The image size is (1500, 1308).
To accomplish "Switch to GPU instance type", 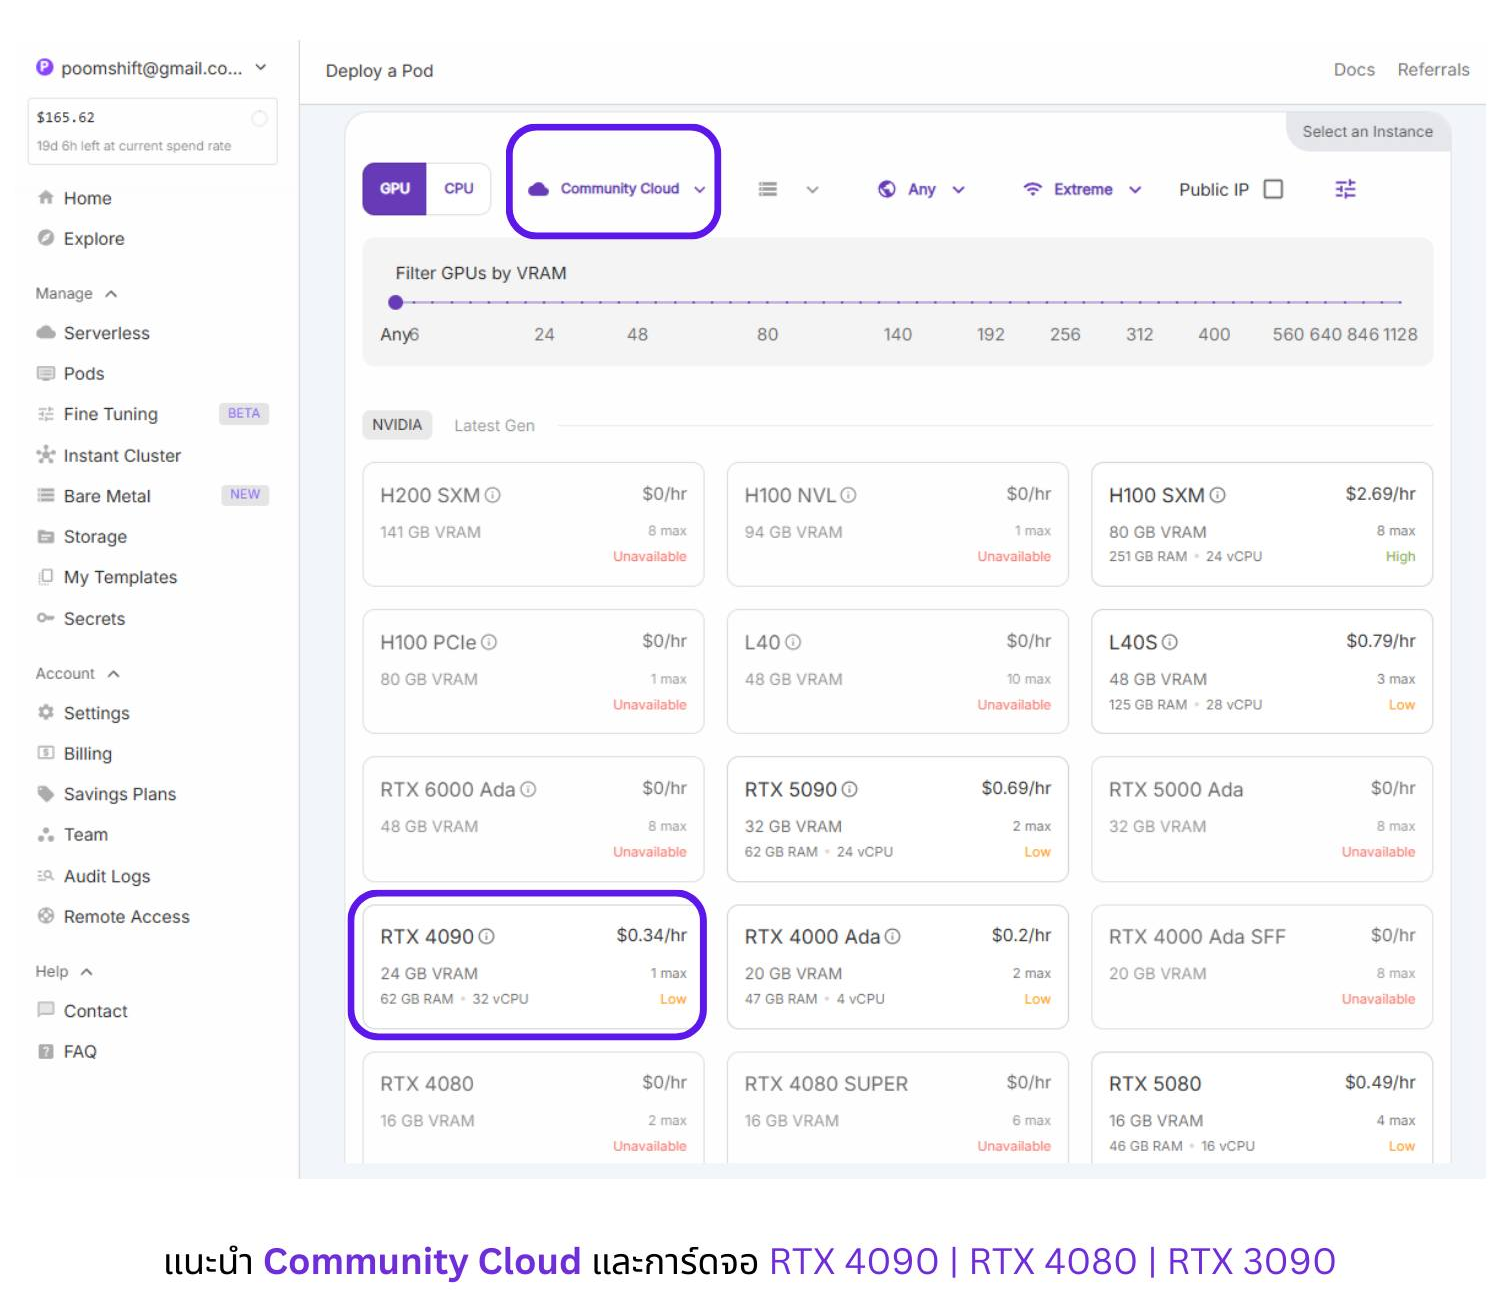I will coord(394,189).
